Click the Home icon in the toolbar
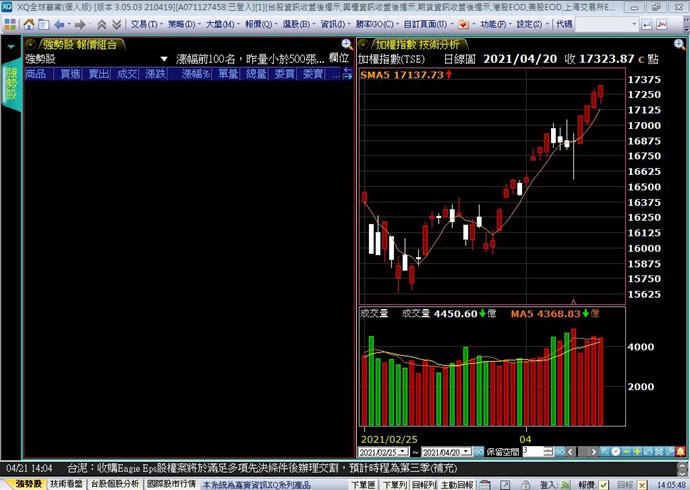This screenshot has height=490, width=690. point(29,24)
